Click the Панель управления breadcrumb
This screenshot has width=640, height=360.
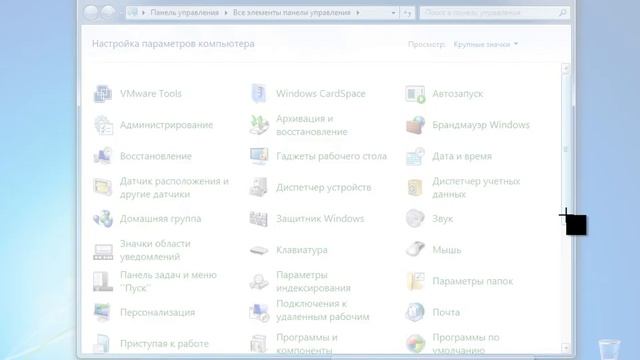[184, 13]
